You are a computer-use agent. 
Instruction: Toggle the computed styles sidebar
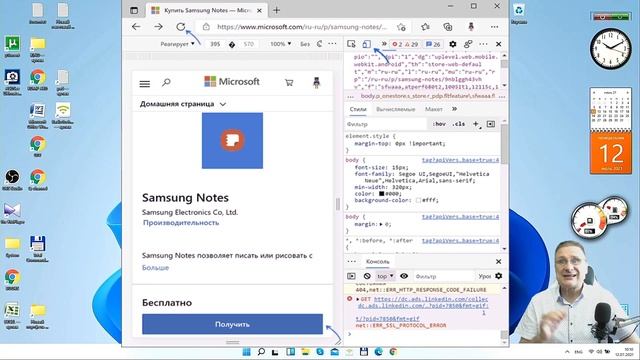coord(491,124)
